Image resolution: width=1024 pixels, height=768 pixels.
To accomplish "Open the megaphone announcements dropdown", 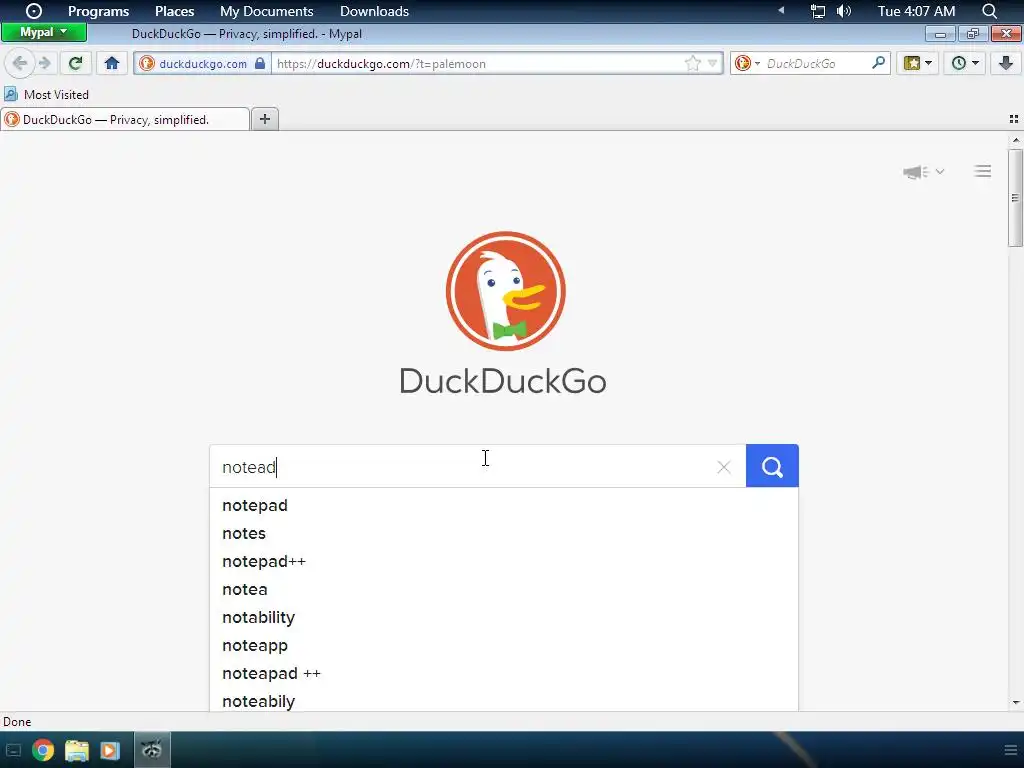I will 923,172.
